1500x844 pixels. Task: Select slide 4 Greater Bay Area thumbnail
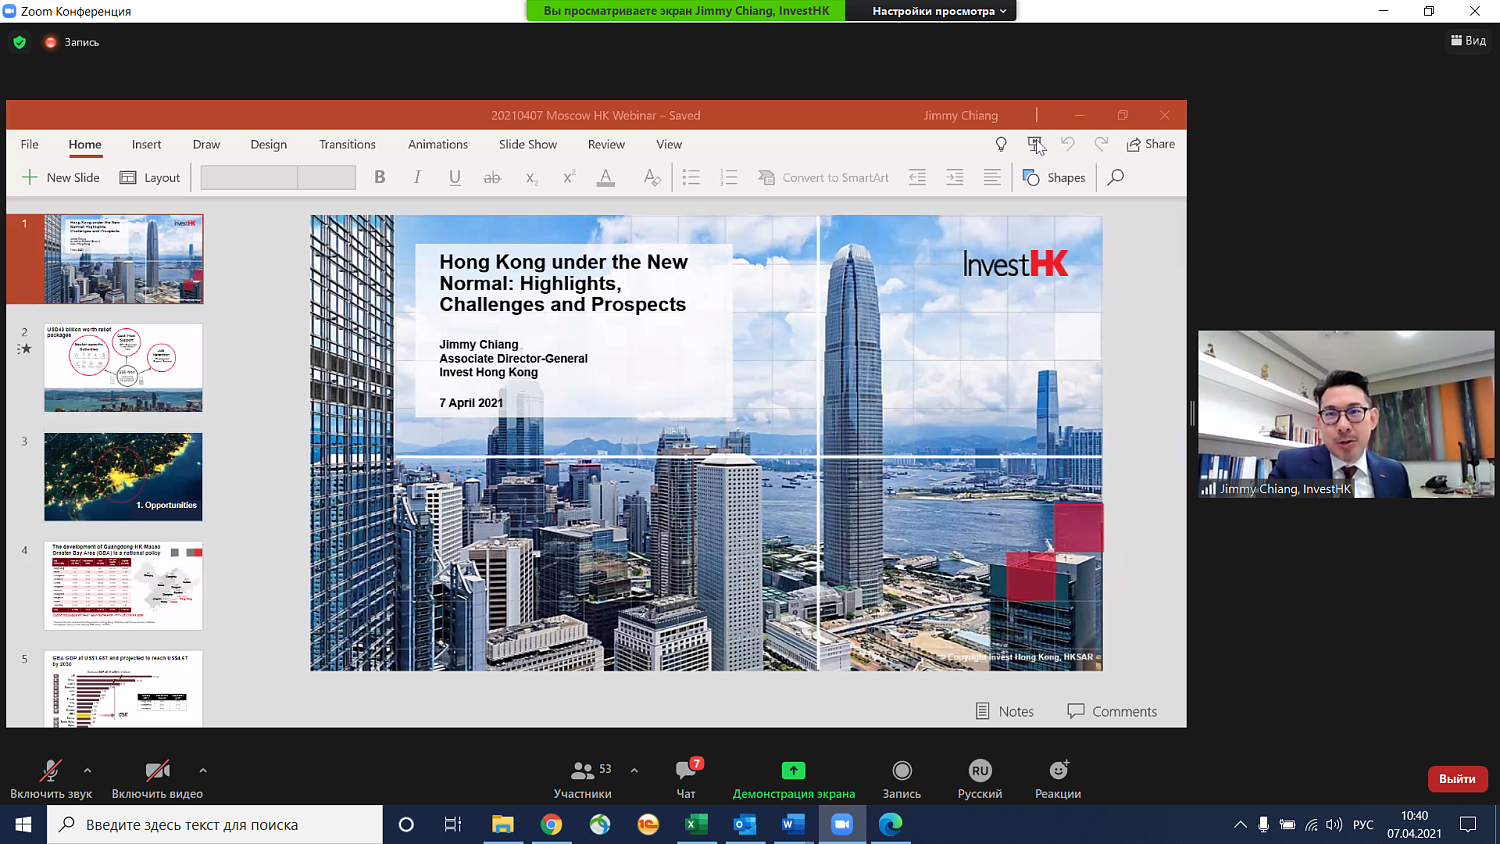tap(123, 586)
